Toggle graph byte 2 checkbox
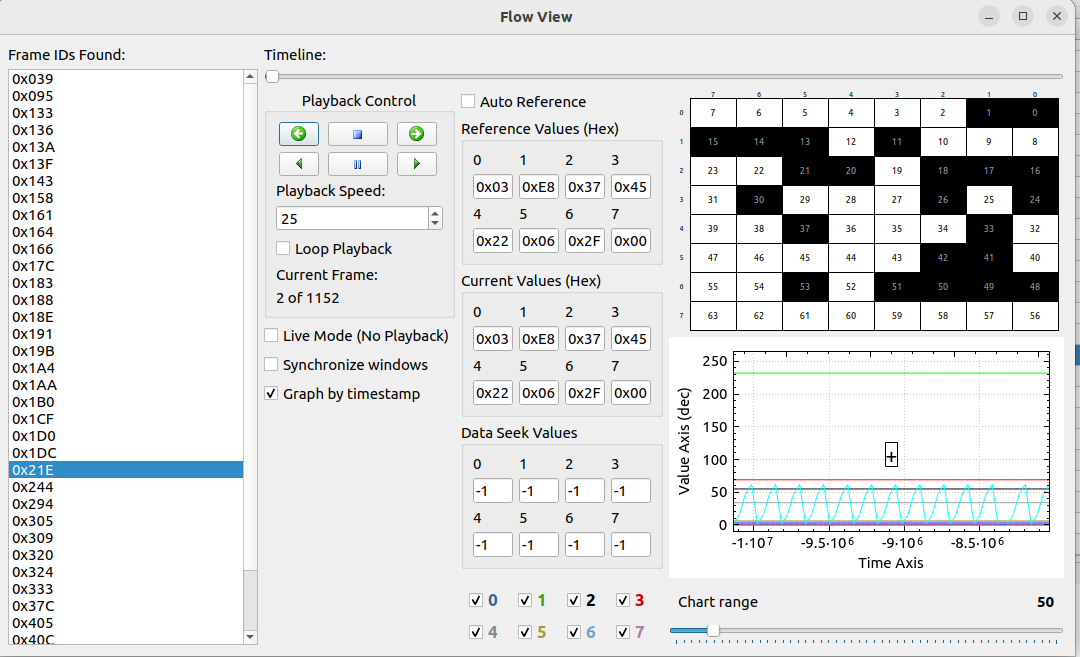Viewport: 1080px width, 657px height. click(x=573, y=600)
